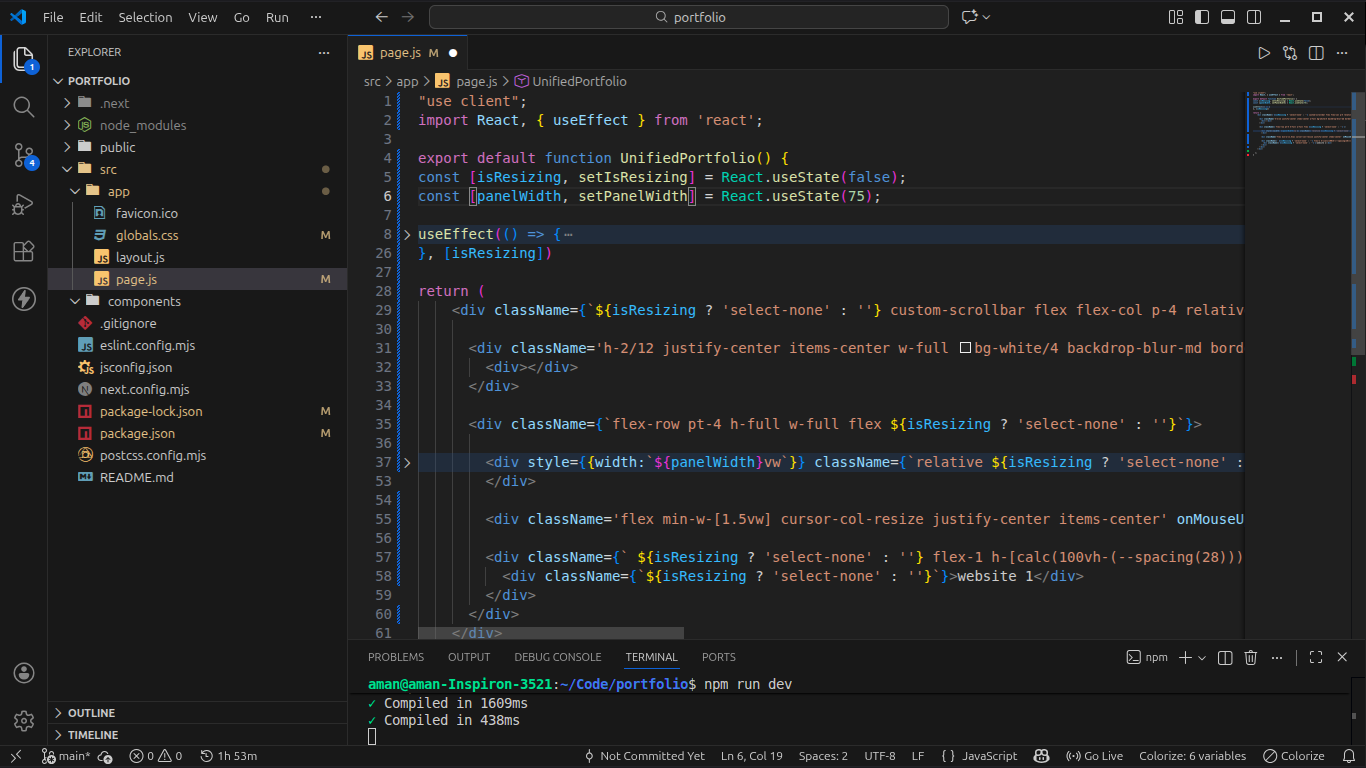This screenshot has height=768, width=1366.
Task: Kill the terminal using trash icon
Action: click(x=1251, y=657)
